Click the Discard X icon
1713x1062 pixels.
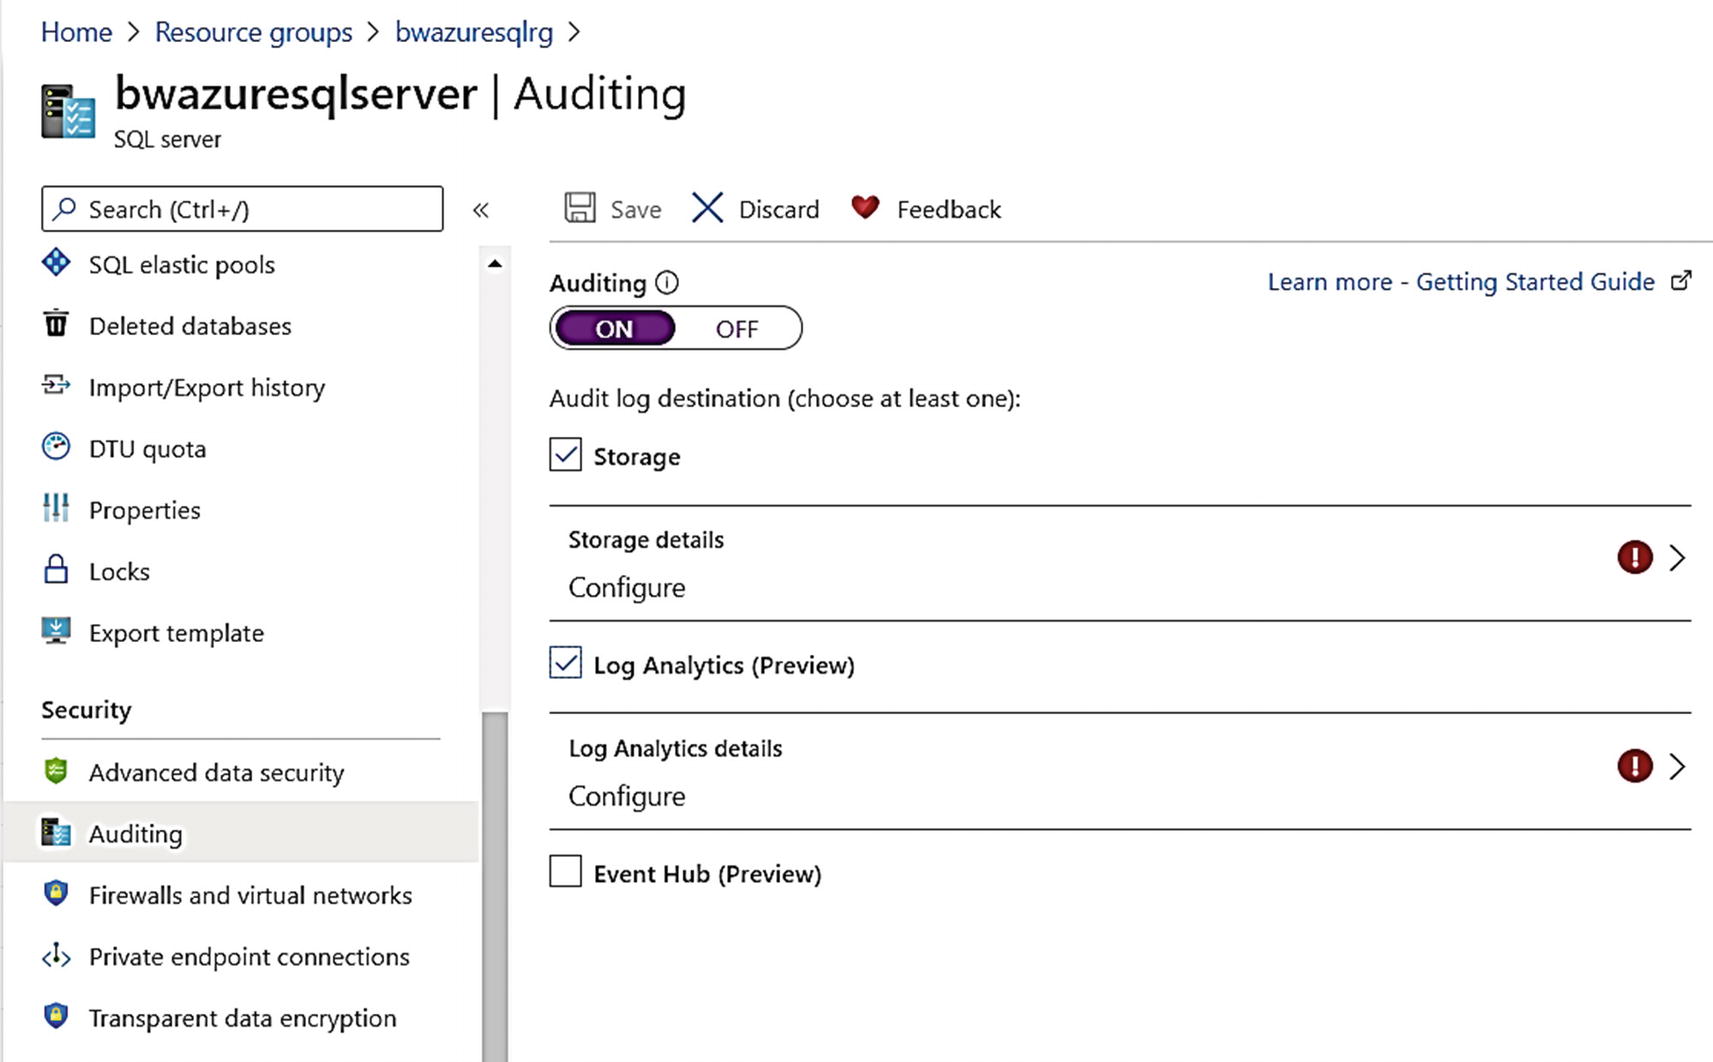[x=707, y=208]
